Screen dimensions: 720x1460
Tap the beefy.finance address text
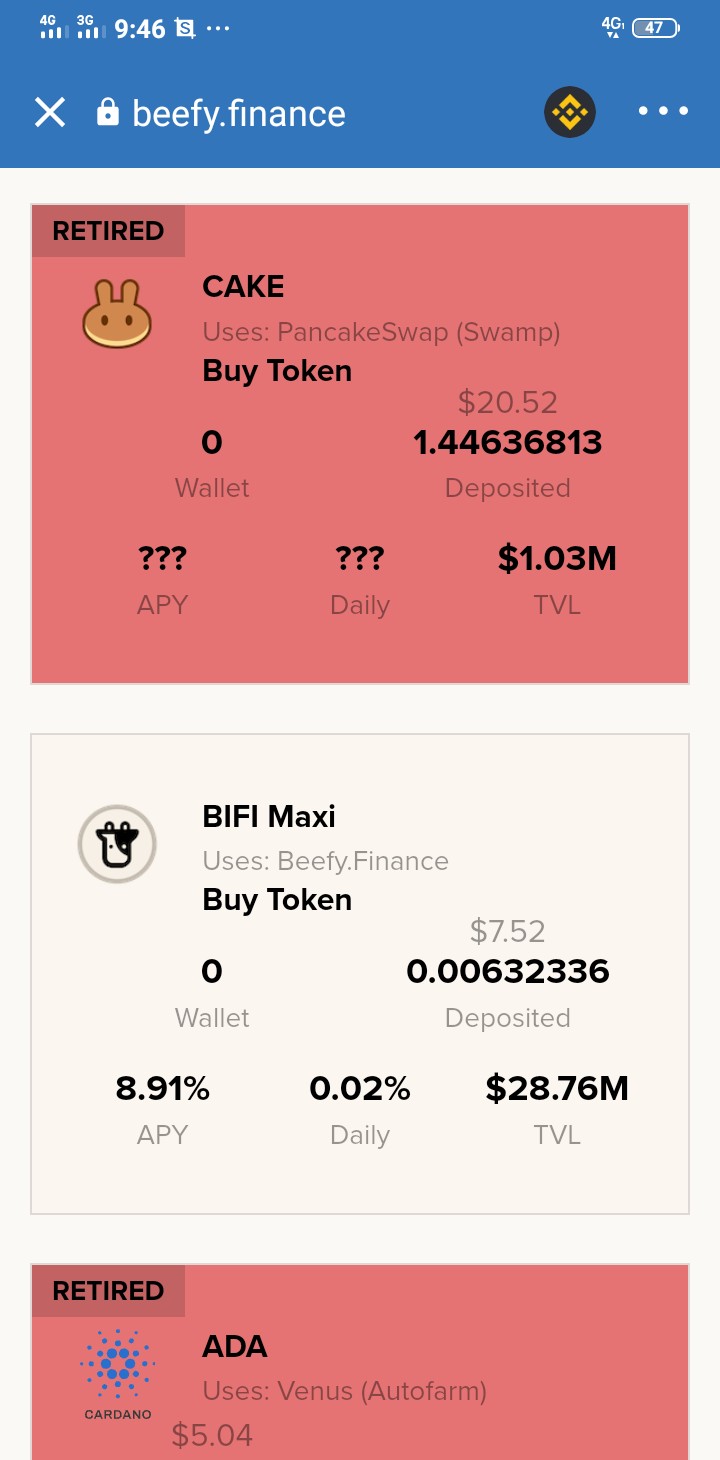[x=239, y=114]
